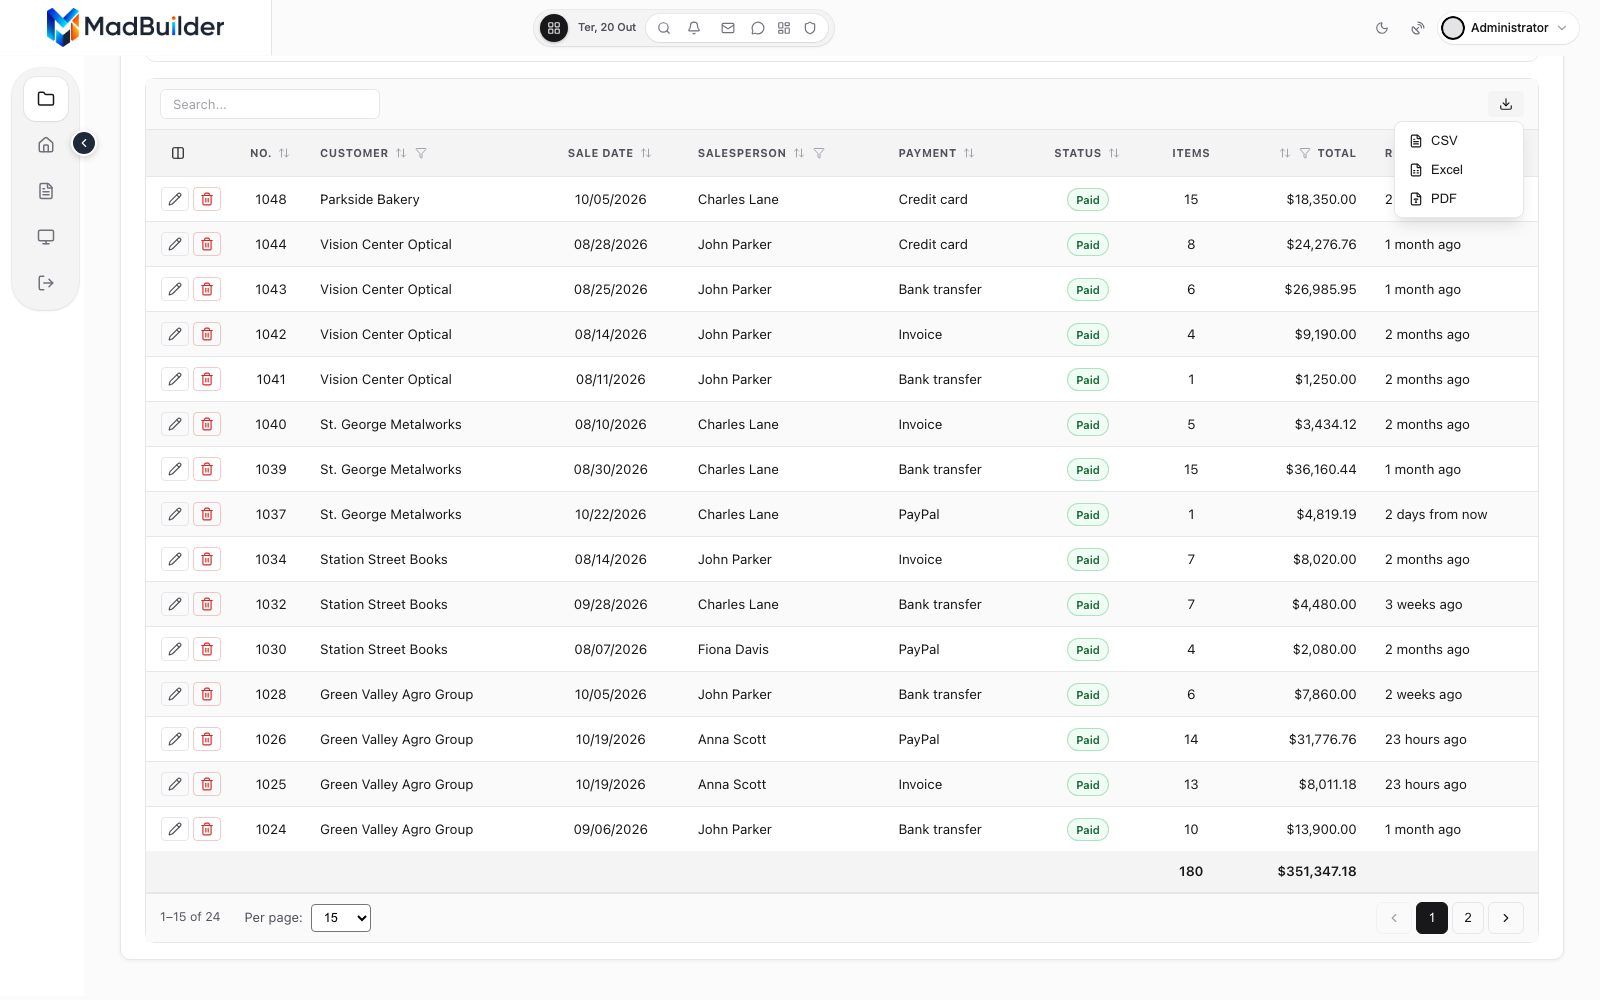Choose CSV export option
This screenshot has height=1000, width=1600.
point(1459,141)
